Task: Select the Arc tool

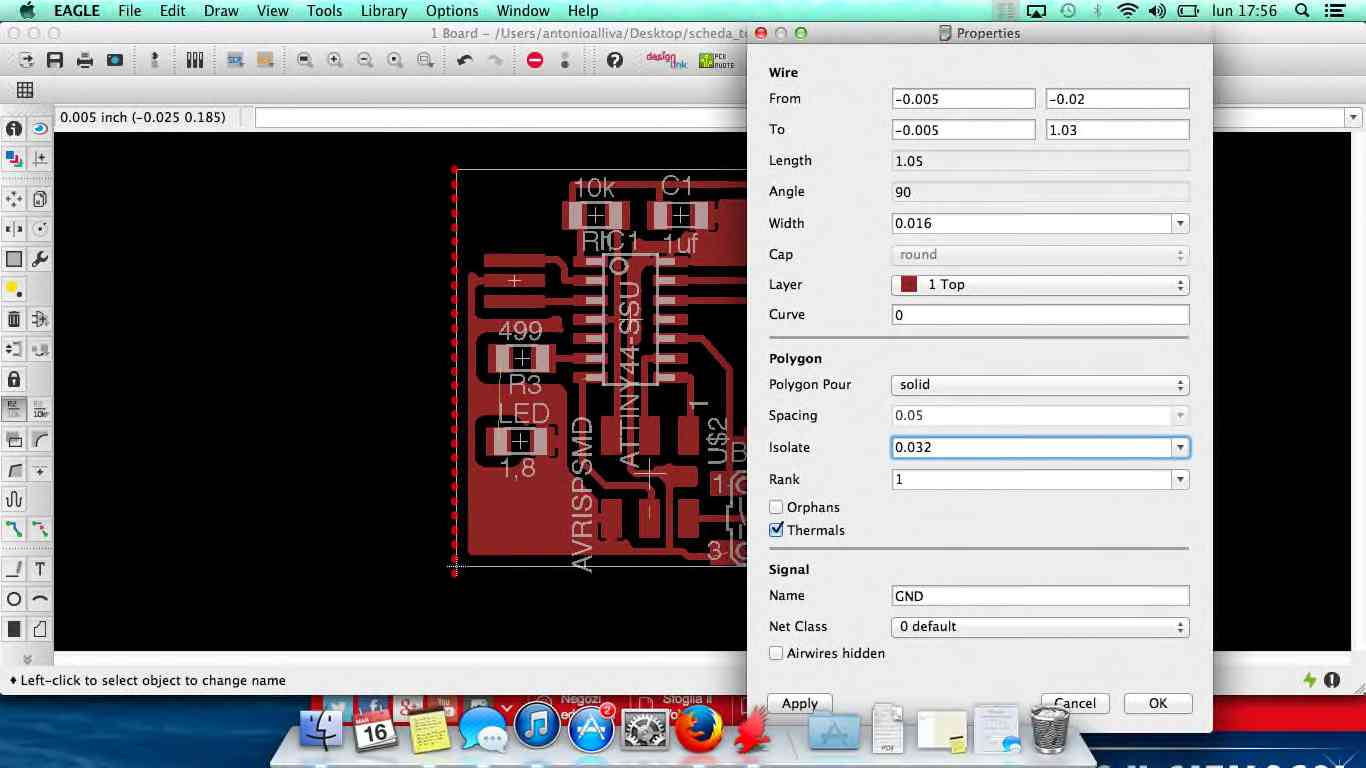Action: [40, 599]
